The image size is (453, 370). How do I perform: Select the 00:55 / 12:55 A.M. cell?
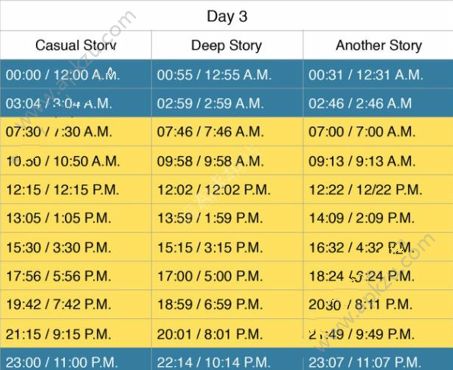tap(227, 74)
